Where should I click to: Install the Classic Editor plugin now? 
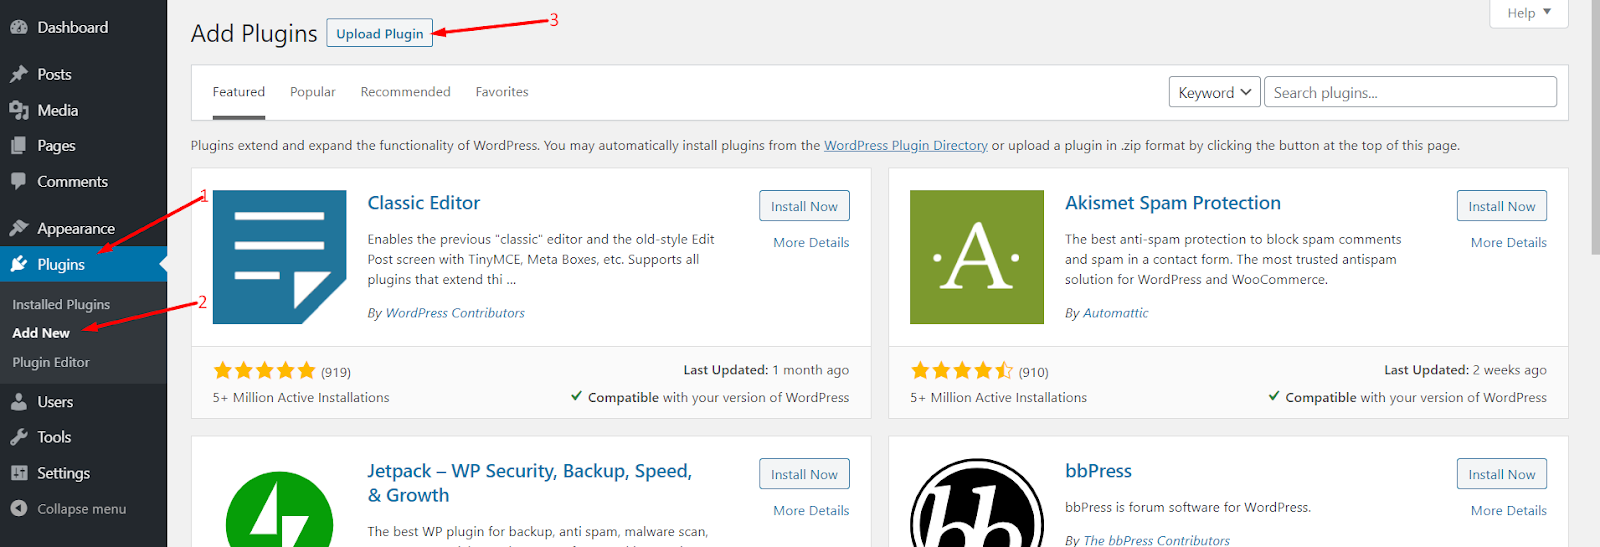tap(804, 206)
